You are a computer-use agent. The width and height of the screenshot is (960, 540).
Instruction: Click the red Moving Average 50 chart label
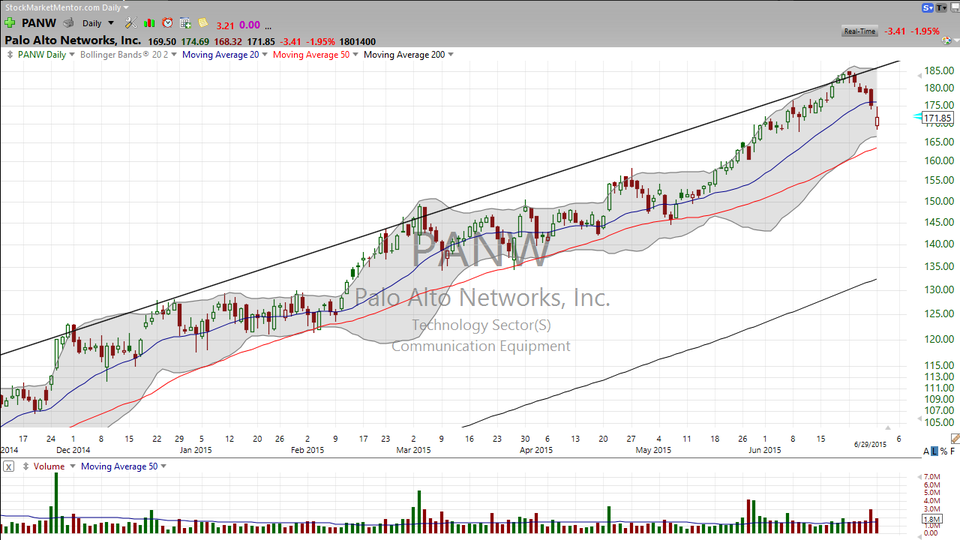[311, 54]
